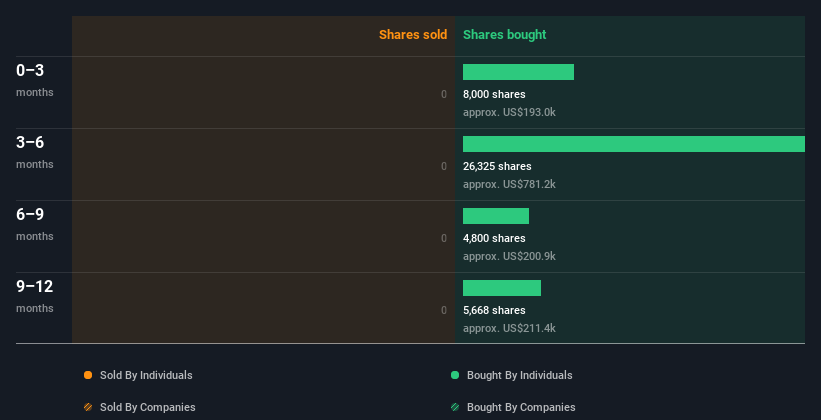Click the 6–9 months row label

35,224
